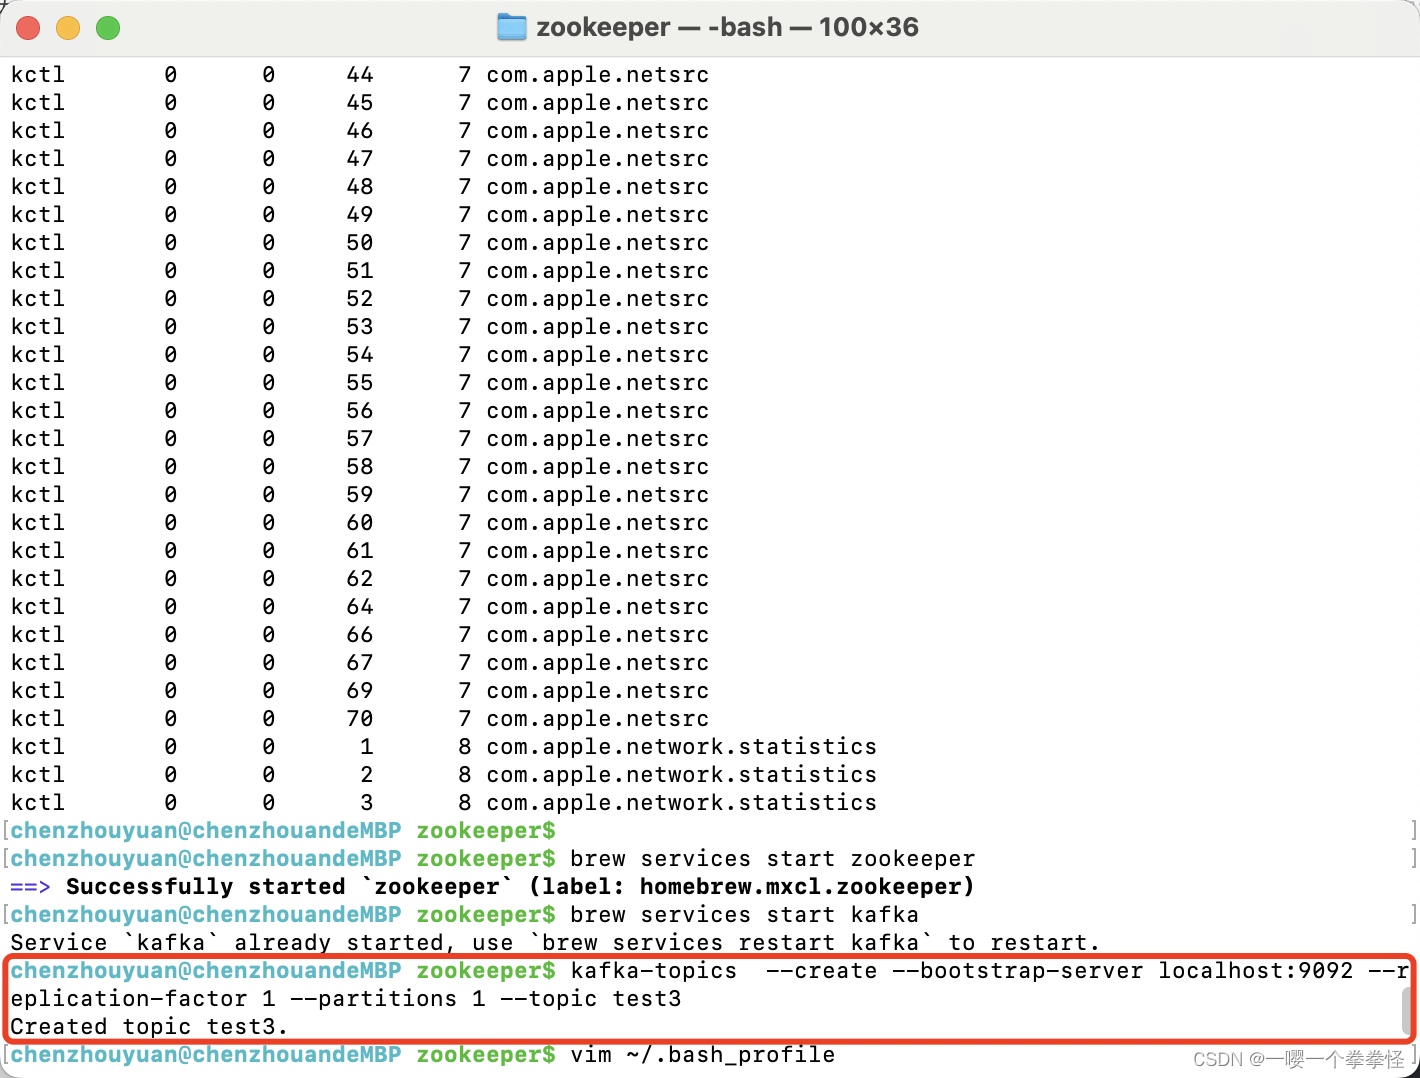Click the kctl row with number 48
Screen dimensions: 1420x1078
point(360,187)
